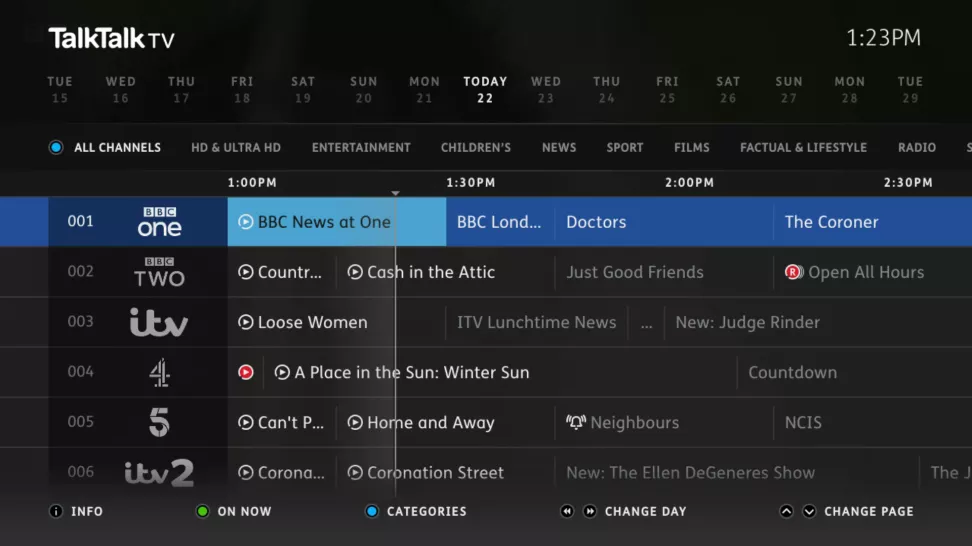Go to Monday 21 in the day bar
The width and height of the screenshot is (972, 546).
click(x=425, y=90)
